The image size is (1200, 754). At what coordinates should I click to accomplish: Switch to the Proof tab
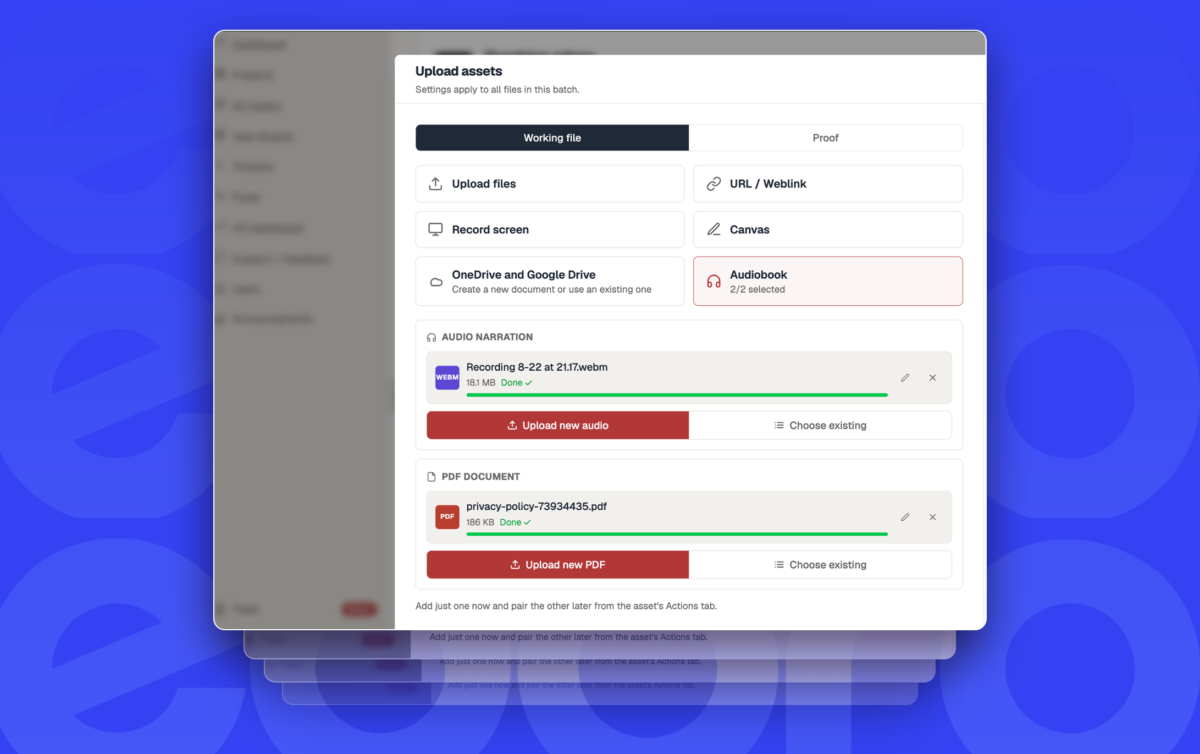825,138
